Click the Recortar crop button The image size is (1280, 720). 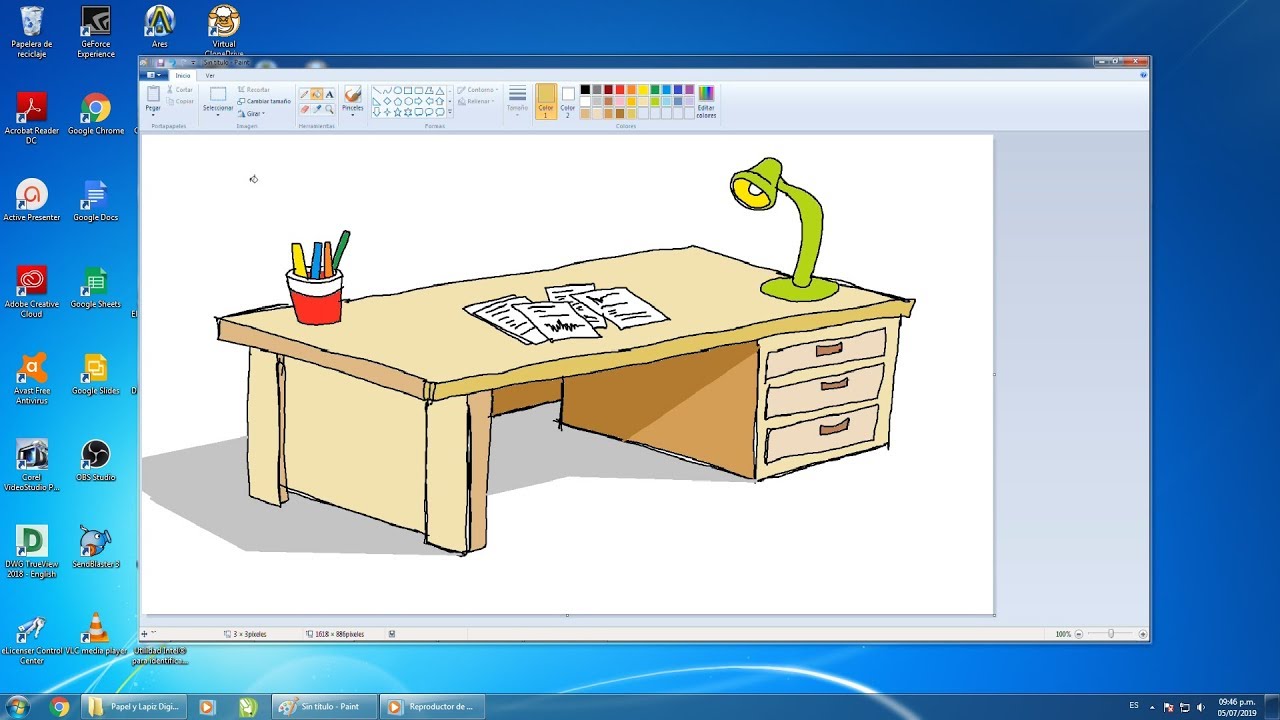pyautogui.click(x=254, y=90)
